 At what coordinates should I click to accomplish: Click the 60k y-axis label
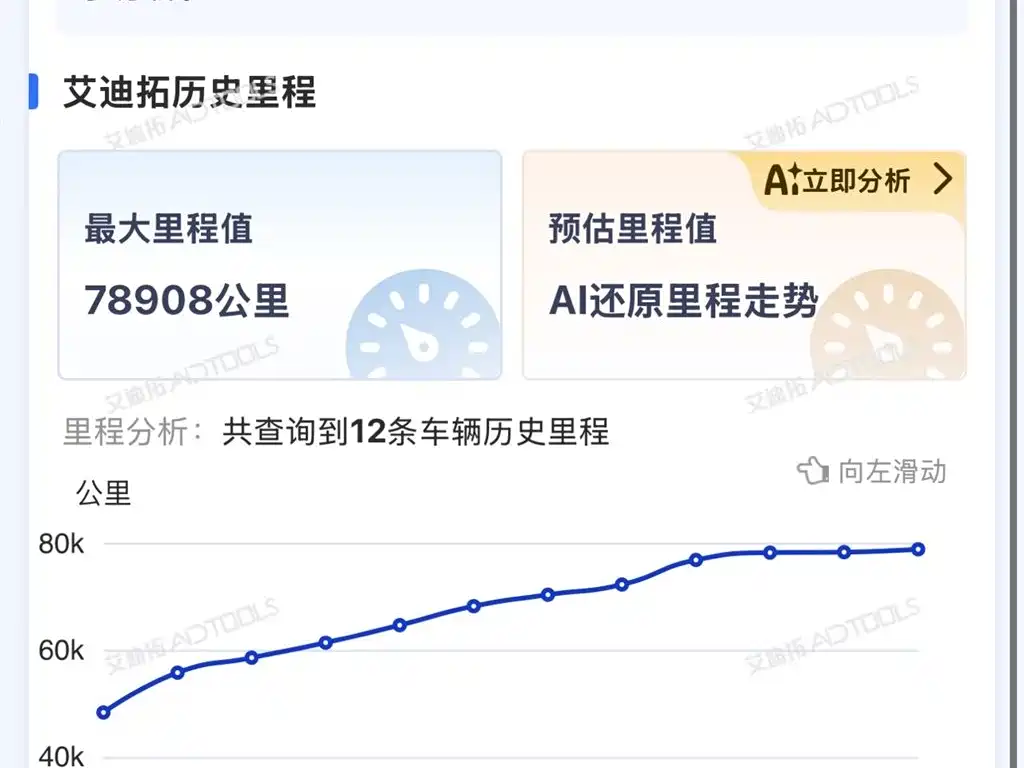(x=61, y=651)
